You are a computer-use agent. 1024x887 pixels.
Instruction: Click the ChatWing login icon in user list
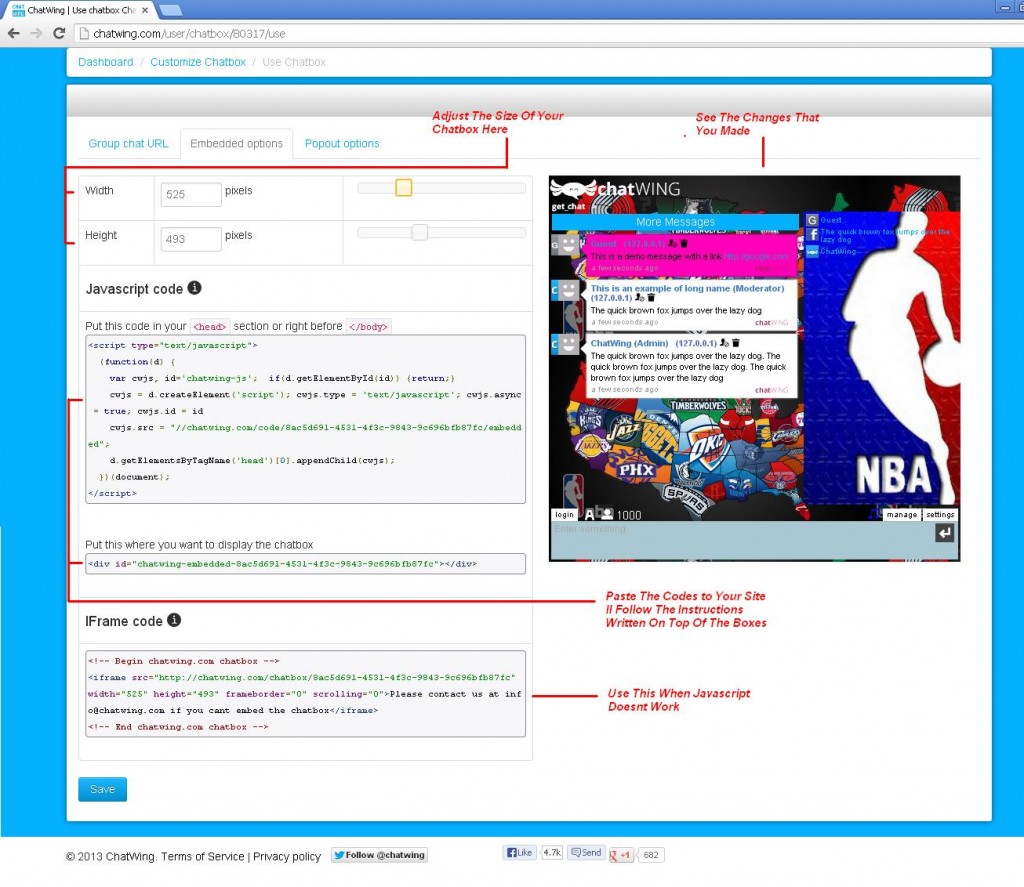(812, 251)
